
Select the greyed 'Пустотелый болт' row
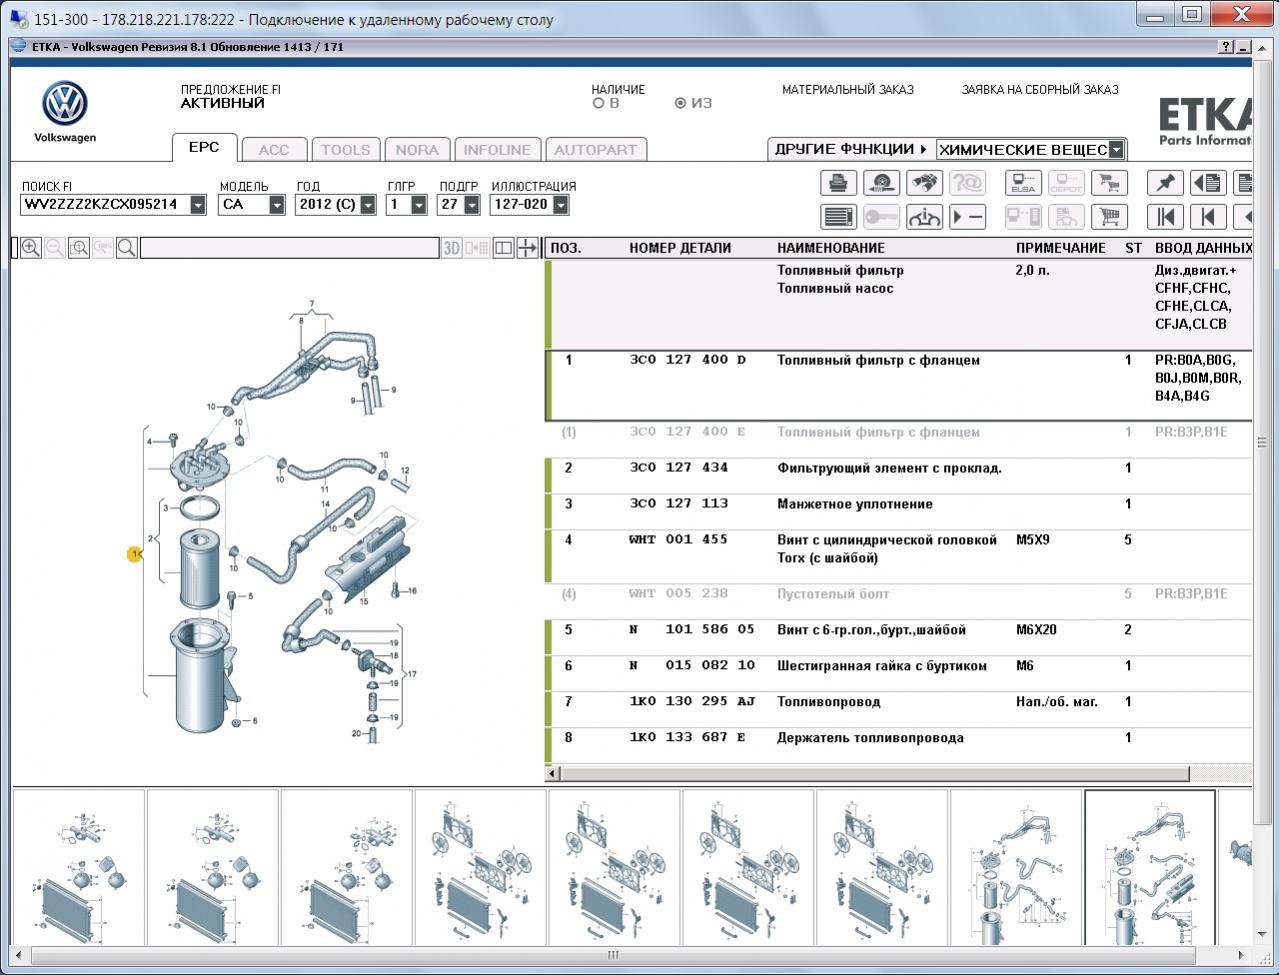tap(898, 601)
